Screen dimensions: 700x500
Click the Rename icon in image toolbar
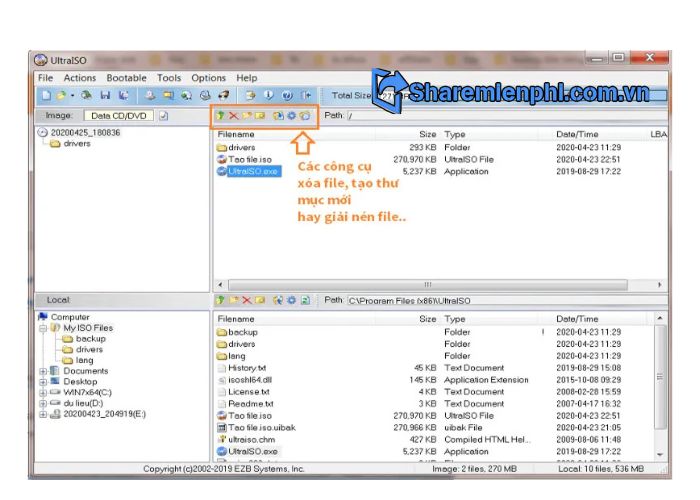pyautogui.click(x=260, y=116)
